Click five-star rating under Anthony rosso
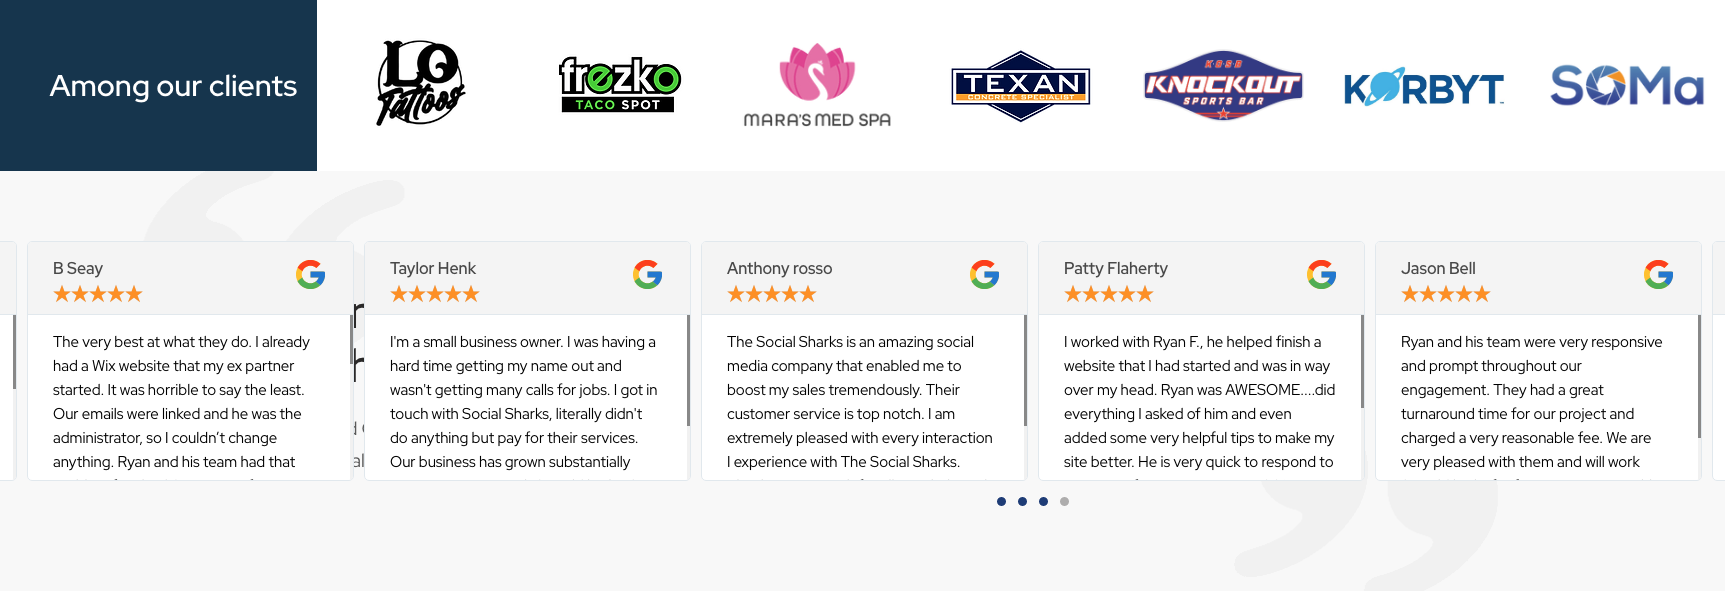The width and height of the screenshot is (1725, 591). (771, 294)
